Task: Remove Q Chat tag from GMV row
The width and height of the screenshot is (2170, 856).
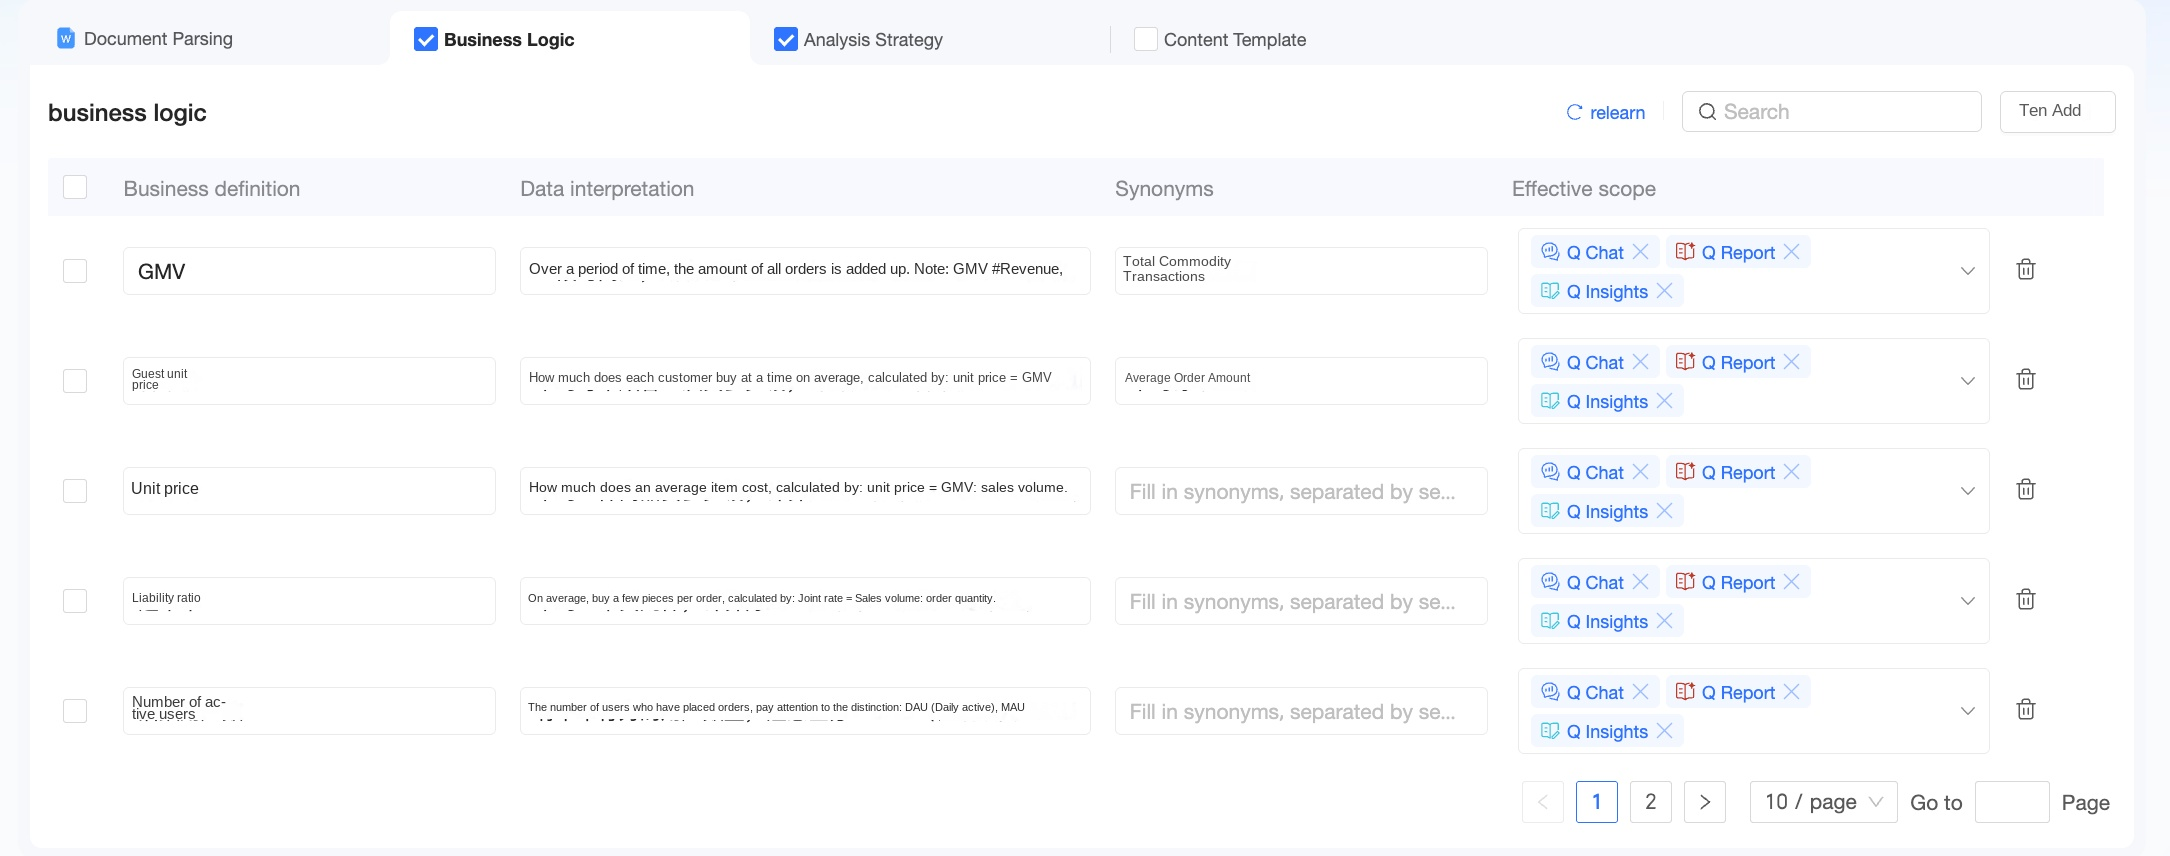Action: tap(1641, 252)
